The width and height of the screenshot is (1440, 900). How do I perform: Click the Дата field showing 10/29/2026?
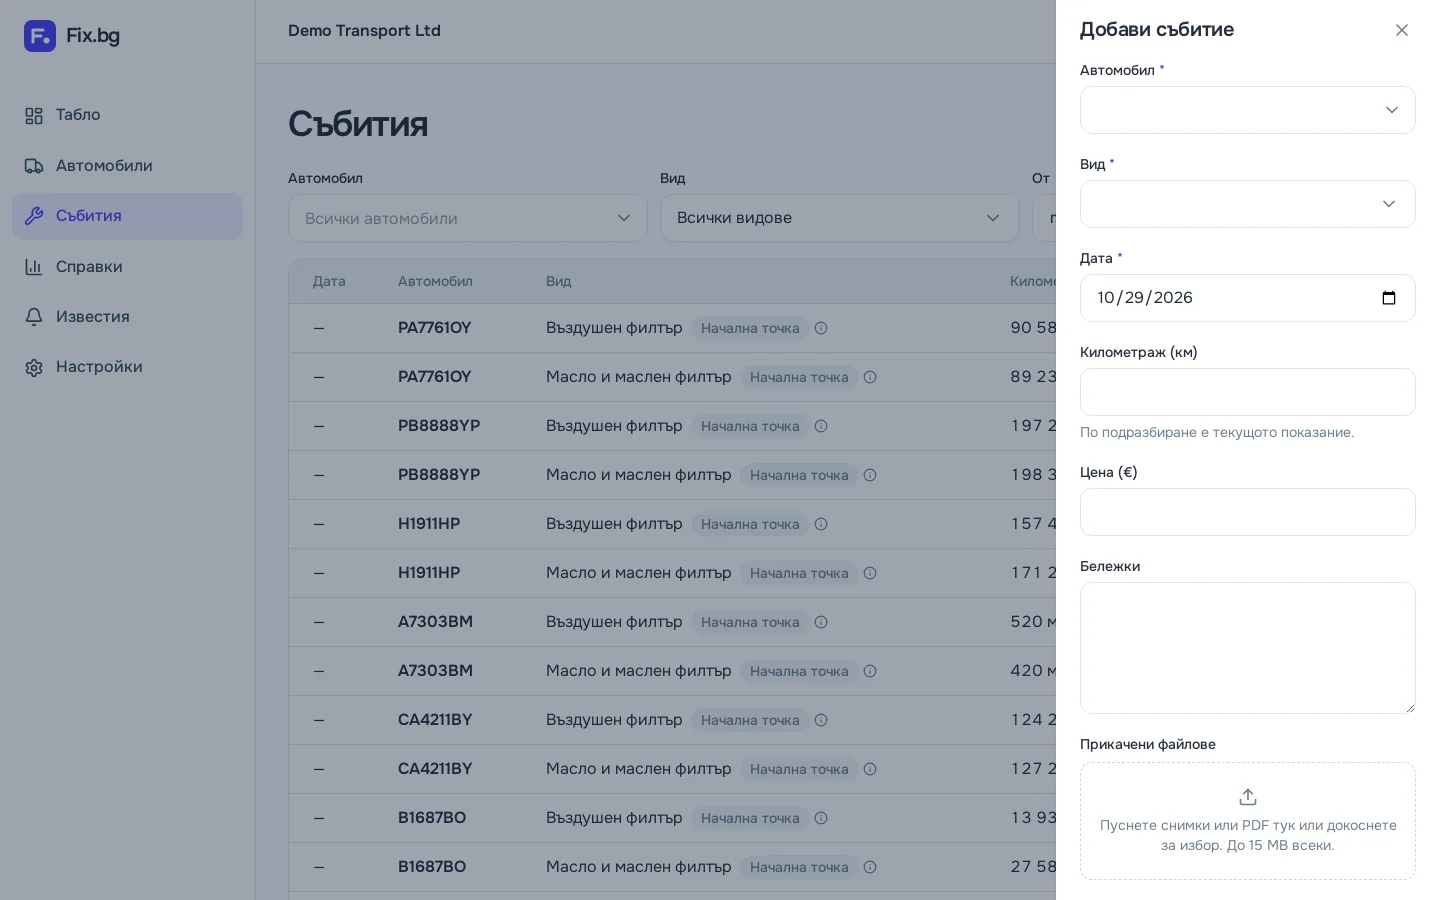(x=1248, y=298)
